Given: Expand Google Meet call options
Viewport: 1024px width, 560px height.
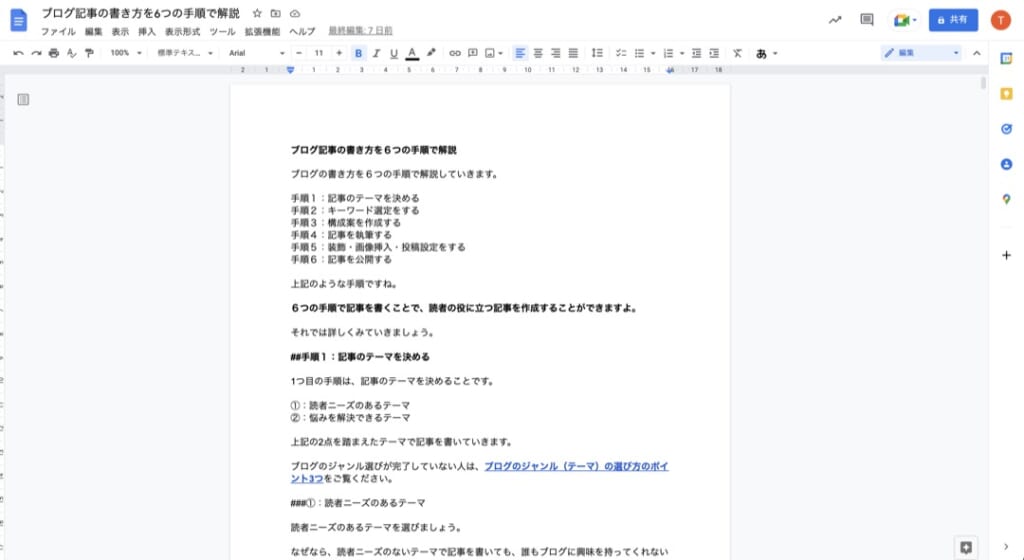Looking at the screenshot, I should 914,20.
